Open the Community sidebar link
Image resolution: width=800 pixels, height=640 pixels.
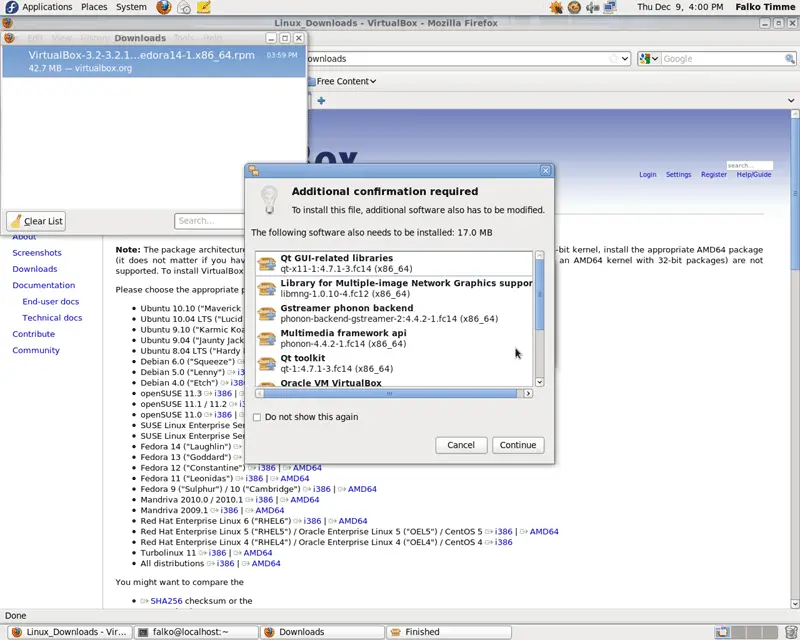coord(36,350)
